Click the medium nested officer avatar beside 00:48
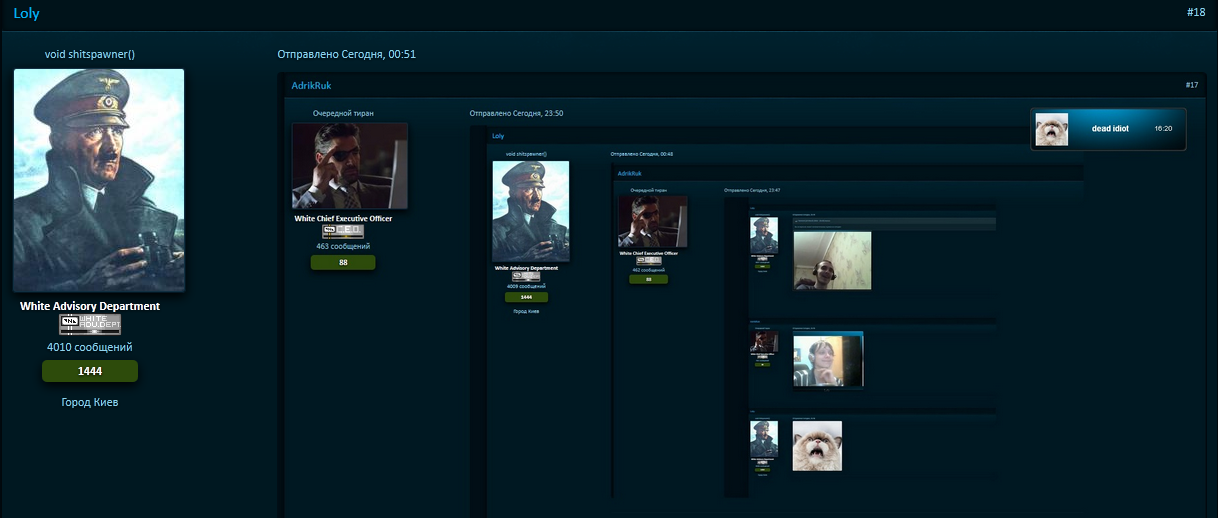This screenshot has width=1218, height=518. coord(531,211)
